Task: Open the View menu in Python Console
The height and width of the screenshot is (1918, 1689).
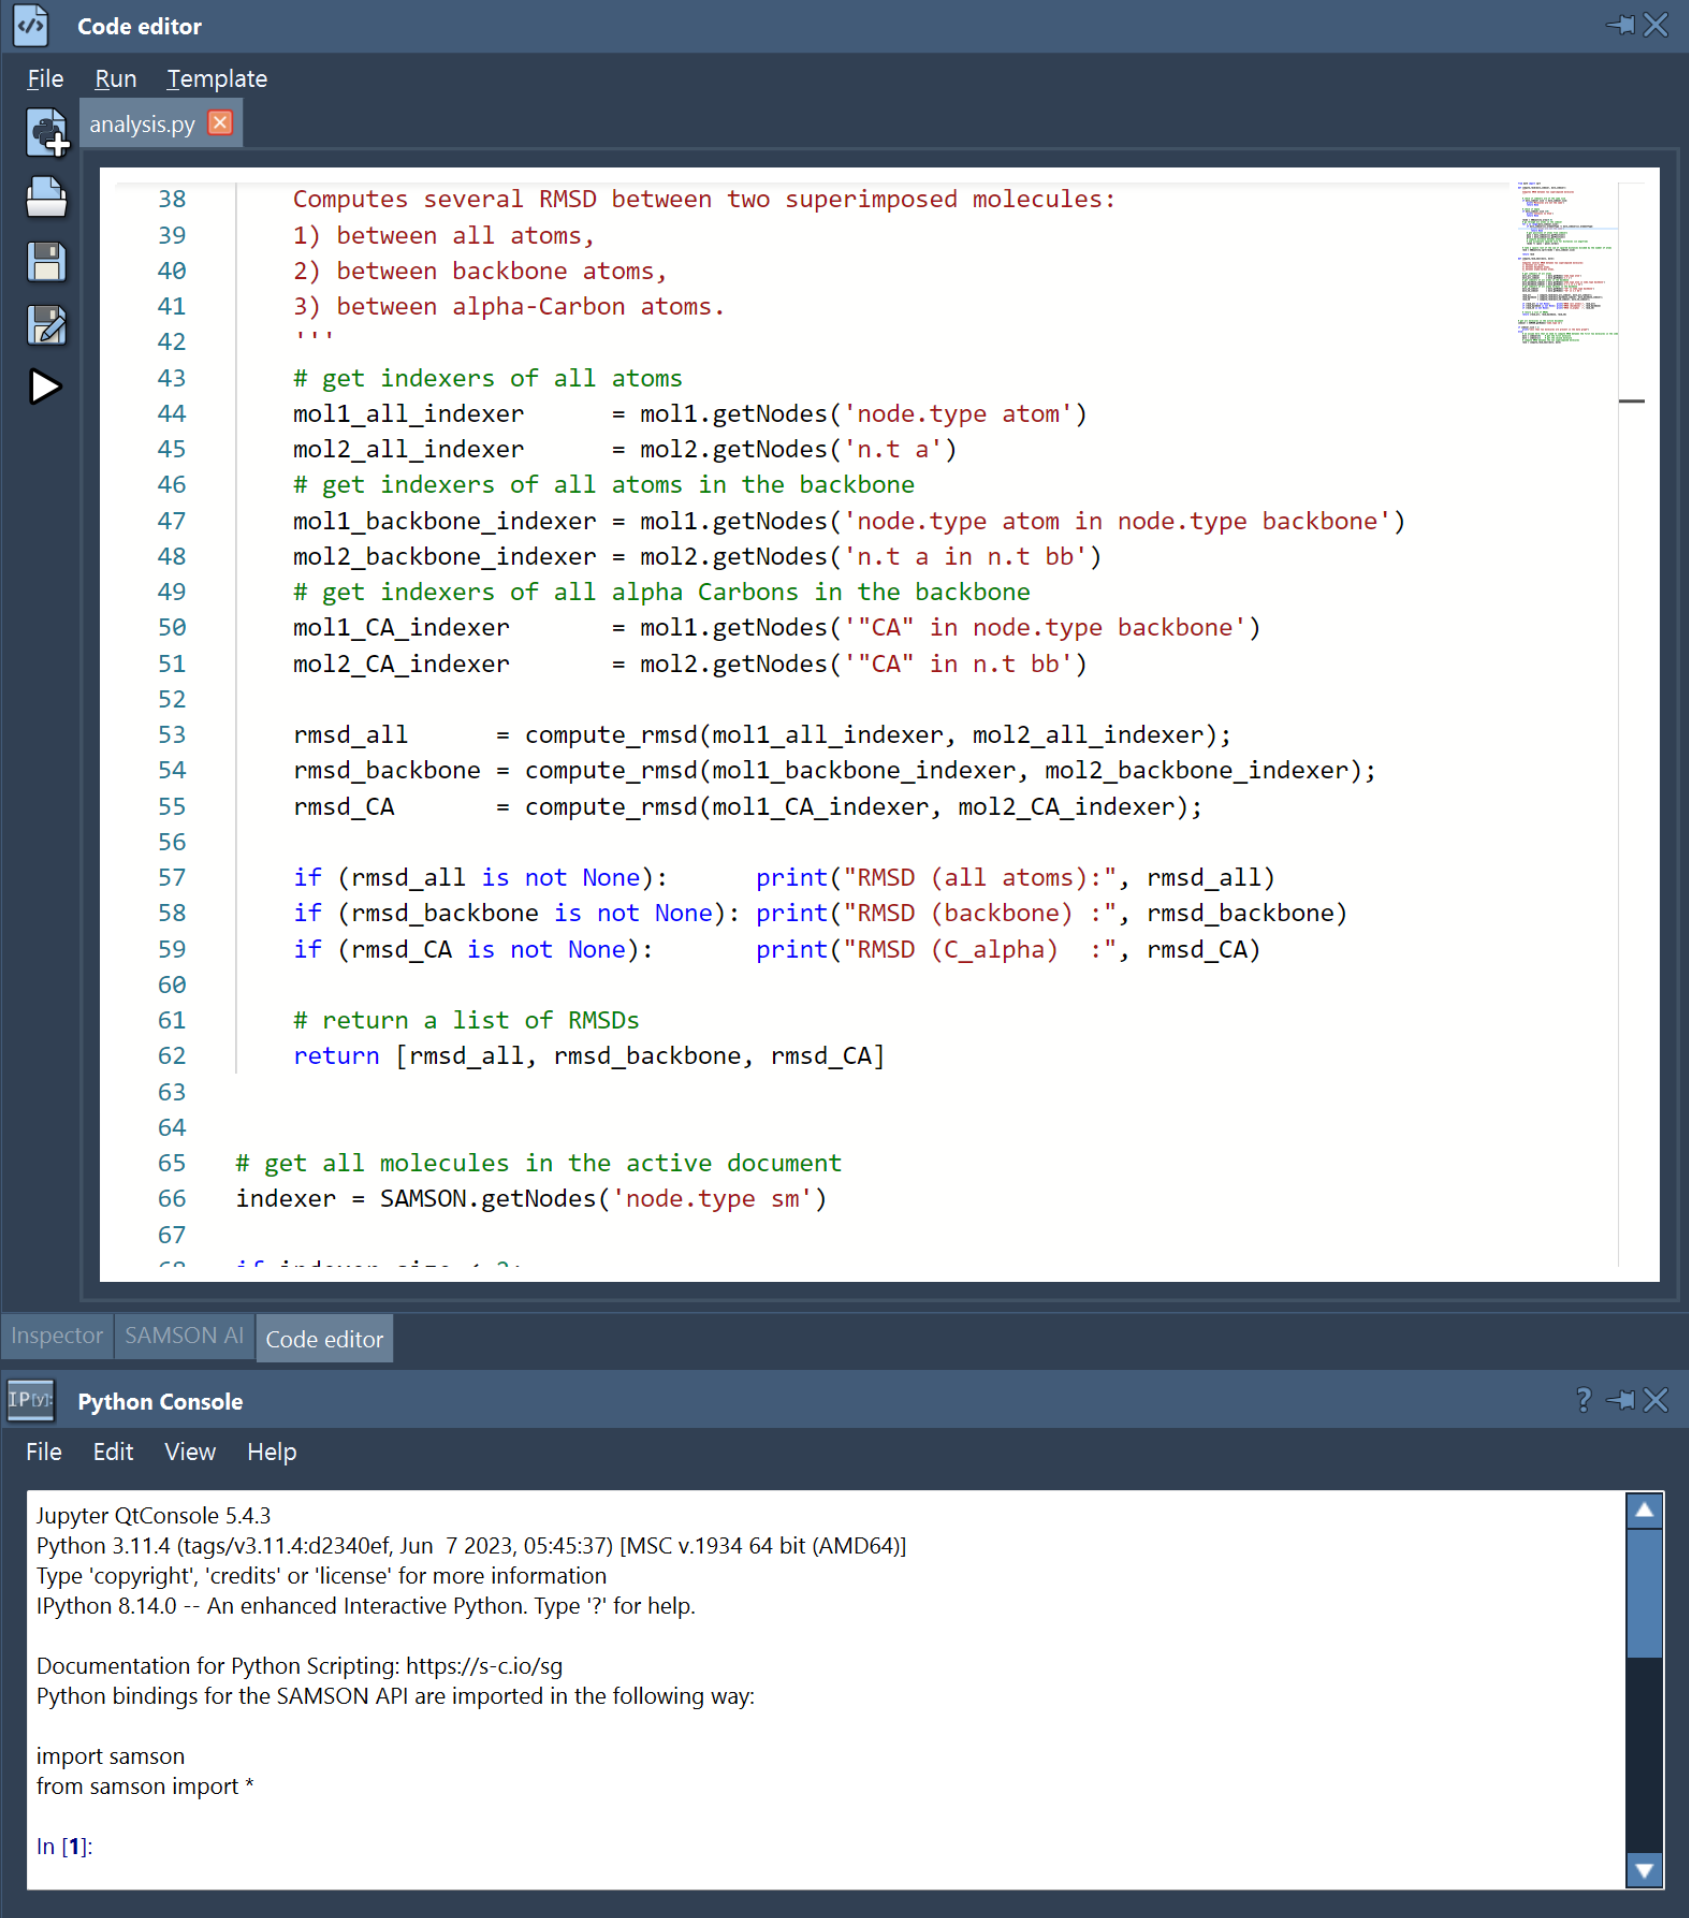Action: tap(189, 1451)
